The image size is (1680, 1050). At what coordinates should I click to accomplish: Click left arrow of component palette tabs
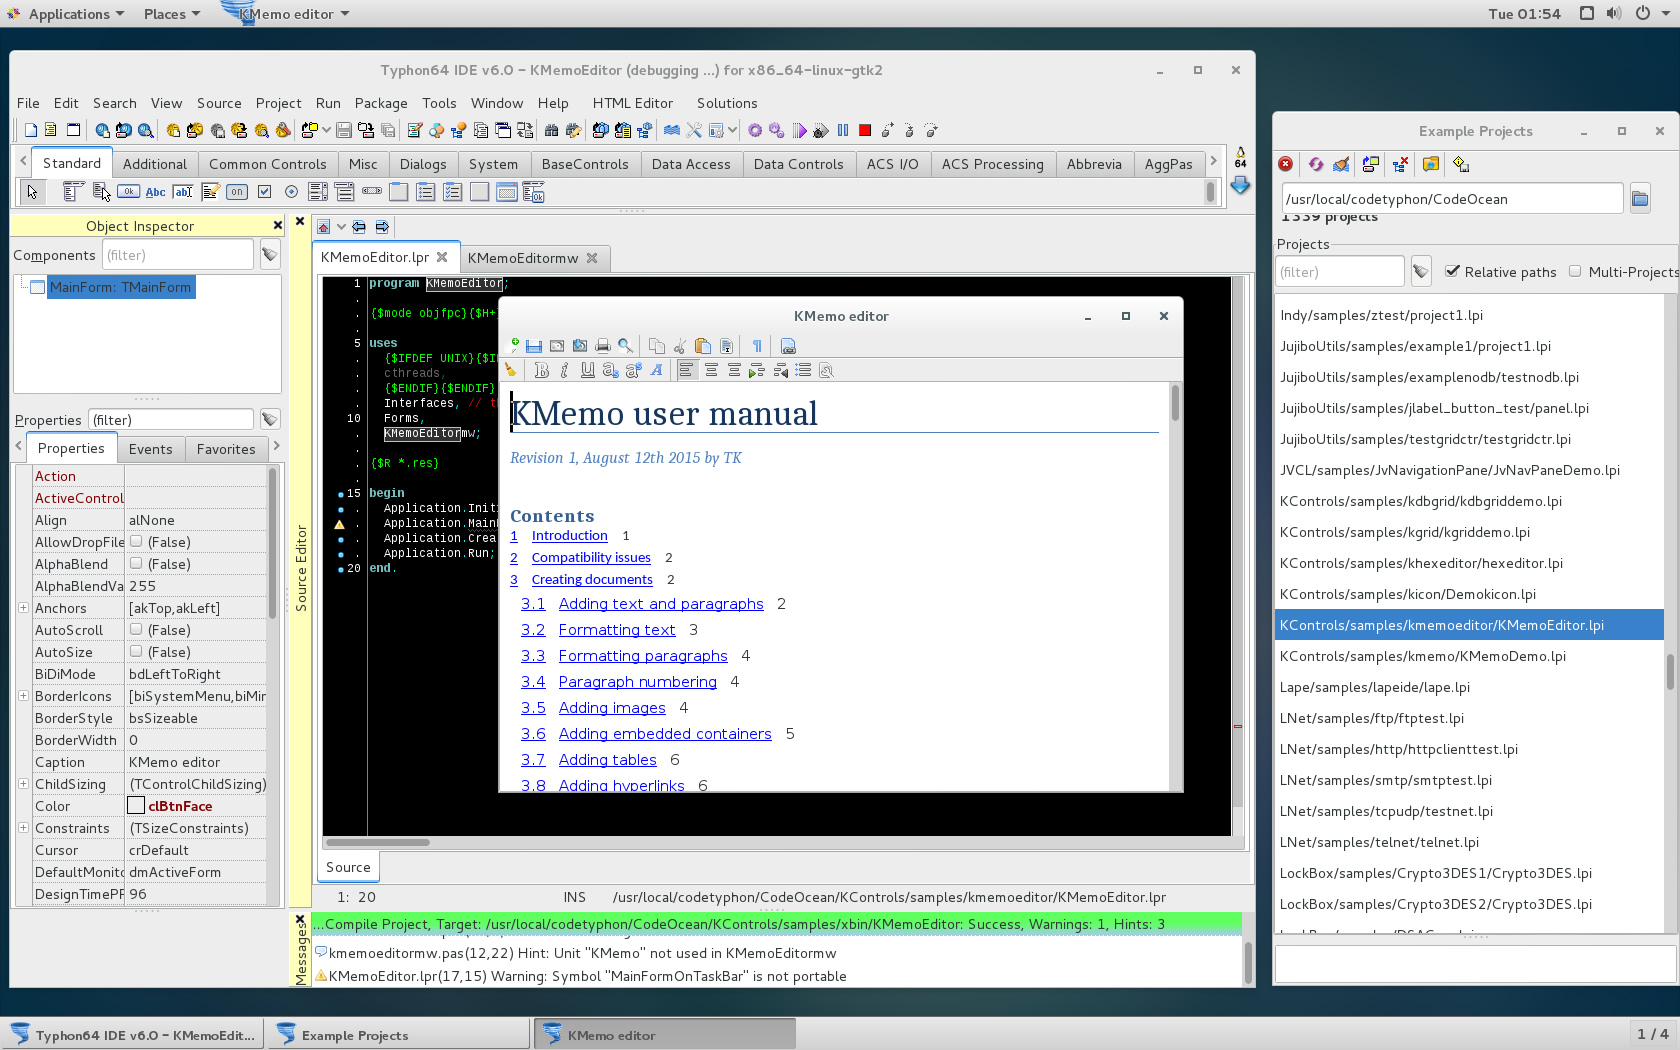pos(23,161)
